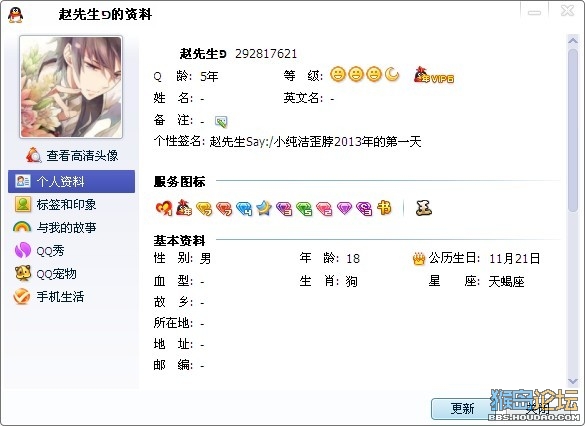Click the blue diamond service icon
Viewport: 585px width, 426px height.
point(244,209)
